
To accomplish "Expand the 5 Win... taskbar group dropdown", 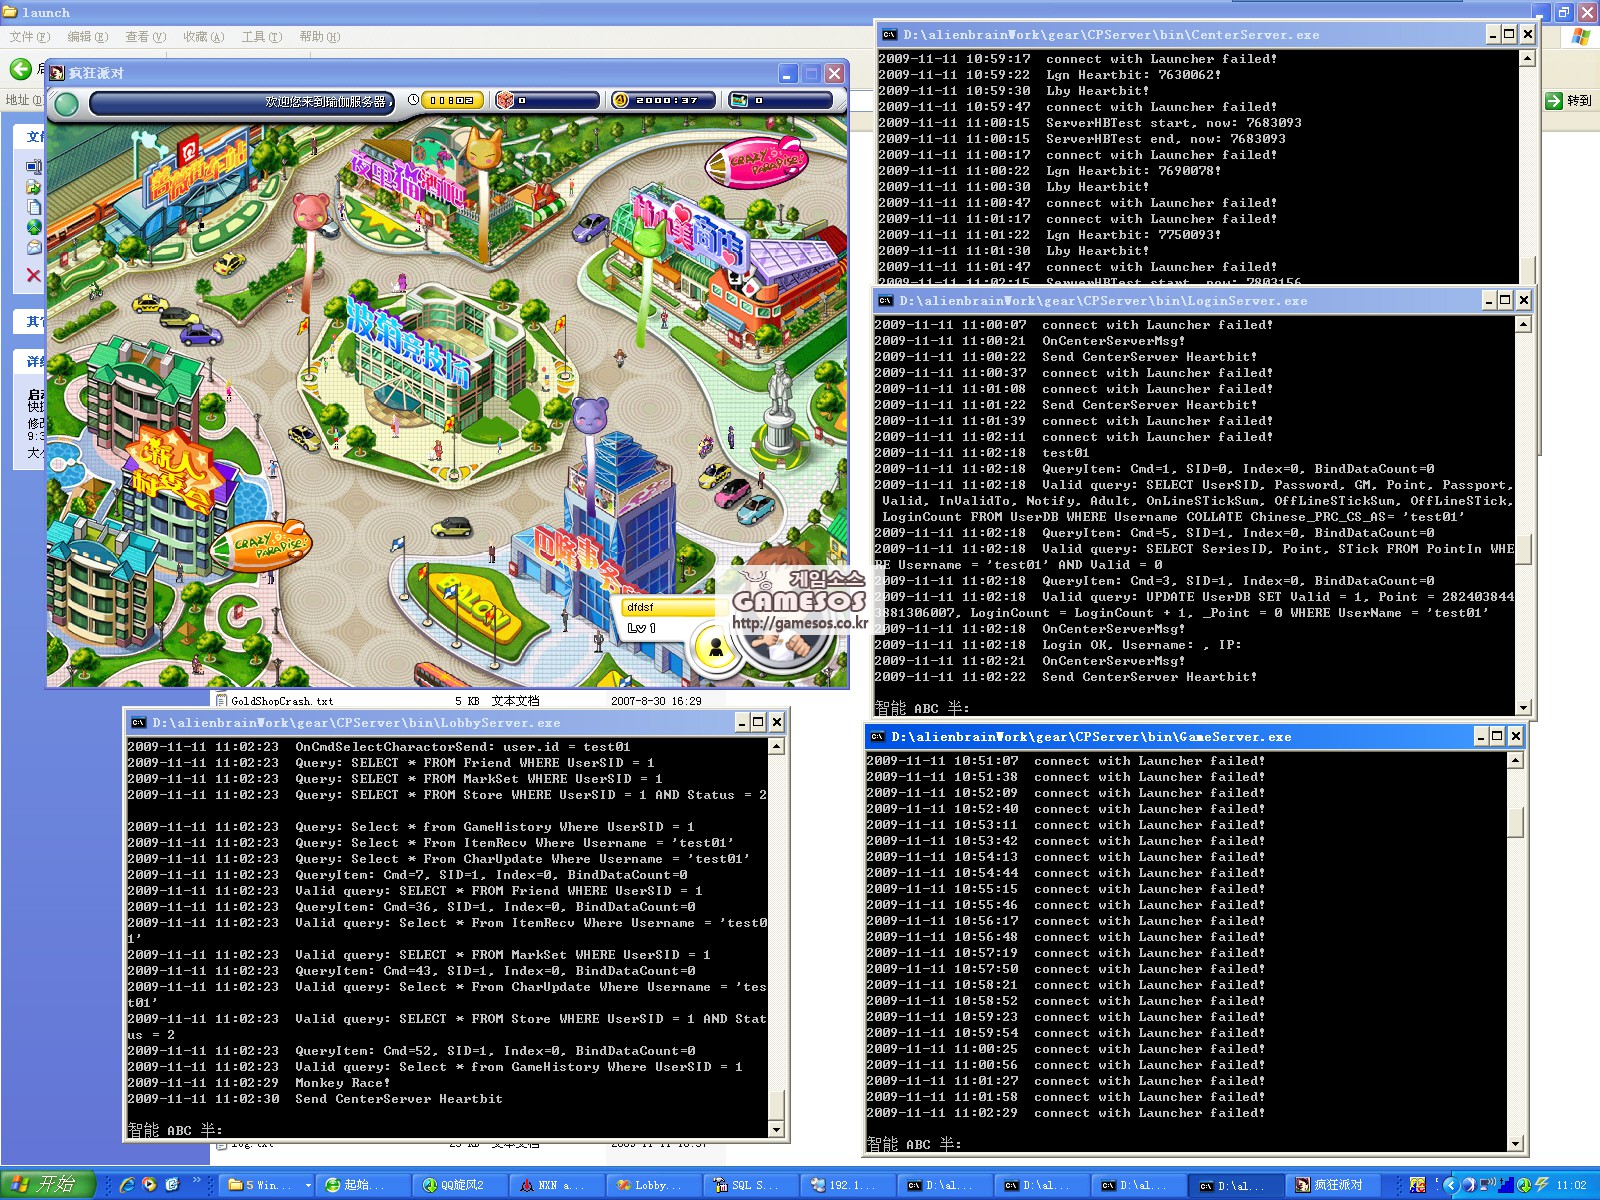I will [308, 1185].
